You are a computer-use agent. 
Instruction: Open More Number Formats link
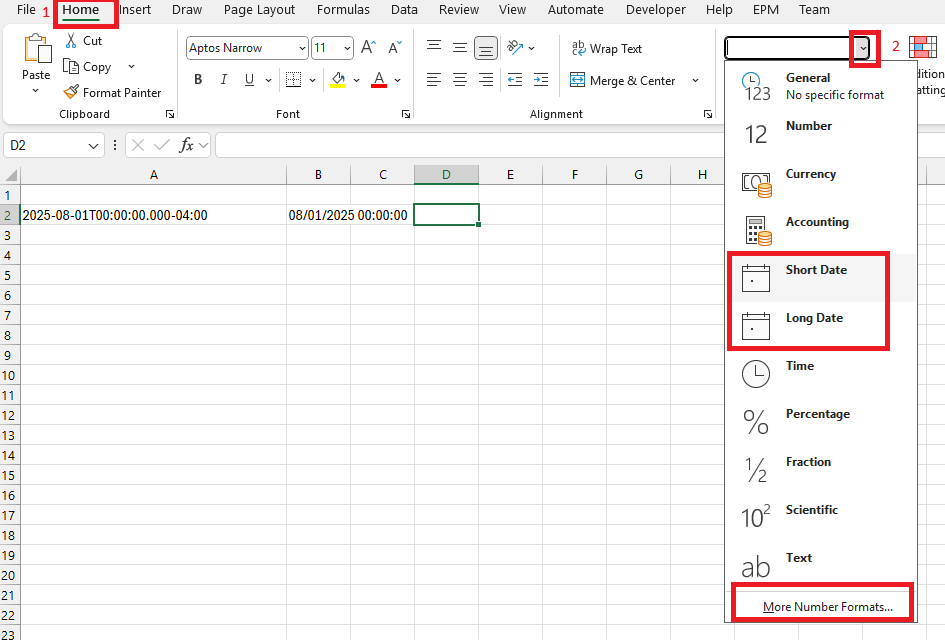(827, 606)
